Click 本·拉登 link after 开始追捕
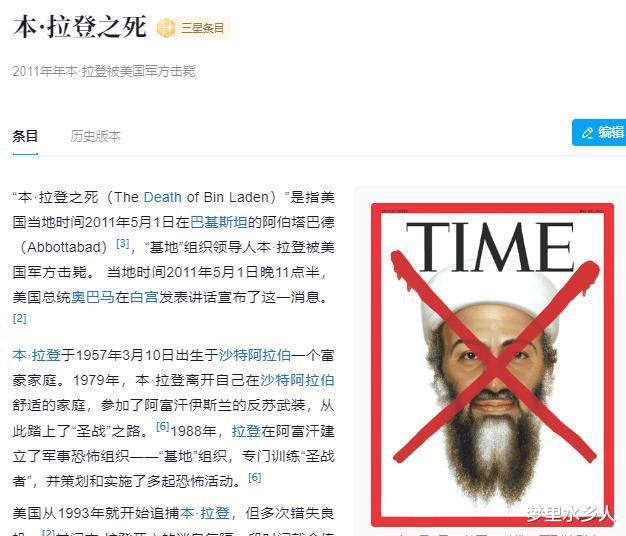 click(205, 513)
